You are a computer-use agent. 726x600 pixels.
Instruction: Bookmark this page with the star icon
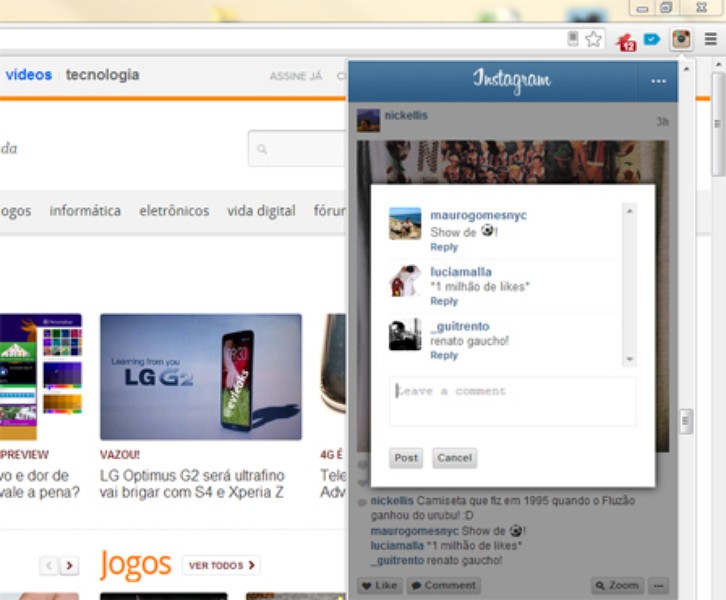pyautogui.click(x=593, y=39)
